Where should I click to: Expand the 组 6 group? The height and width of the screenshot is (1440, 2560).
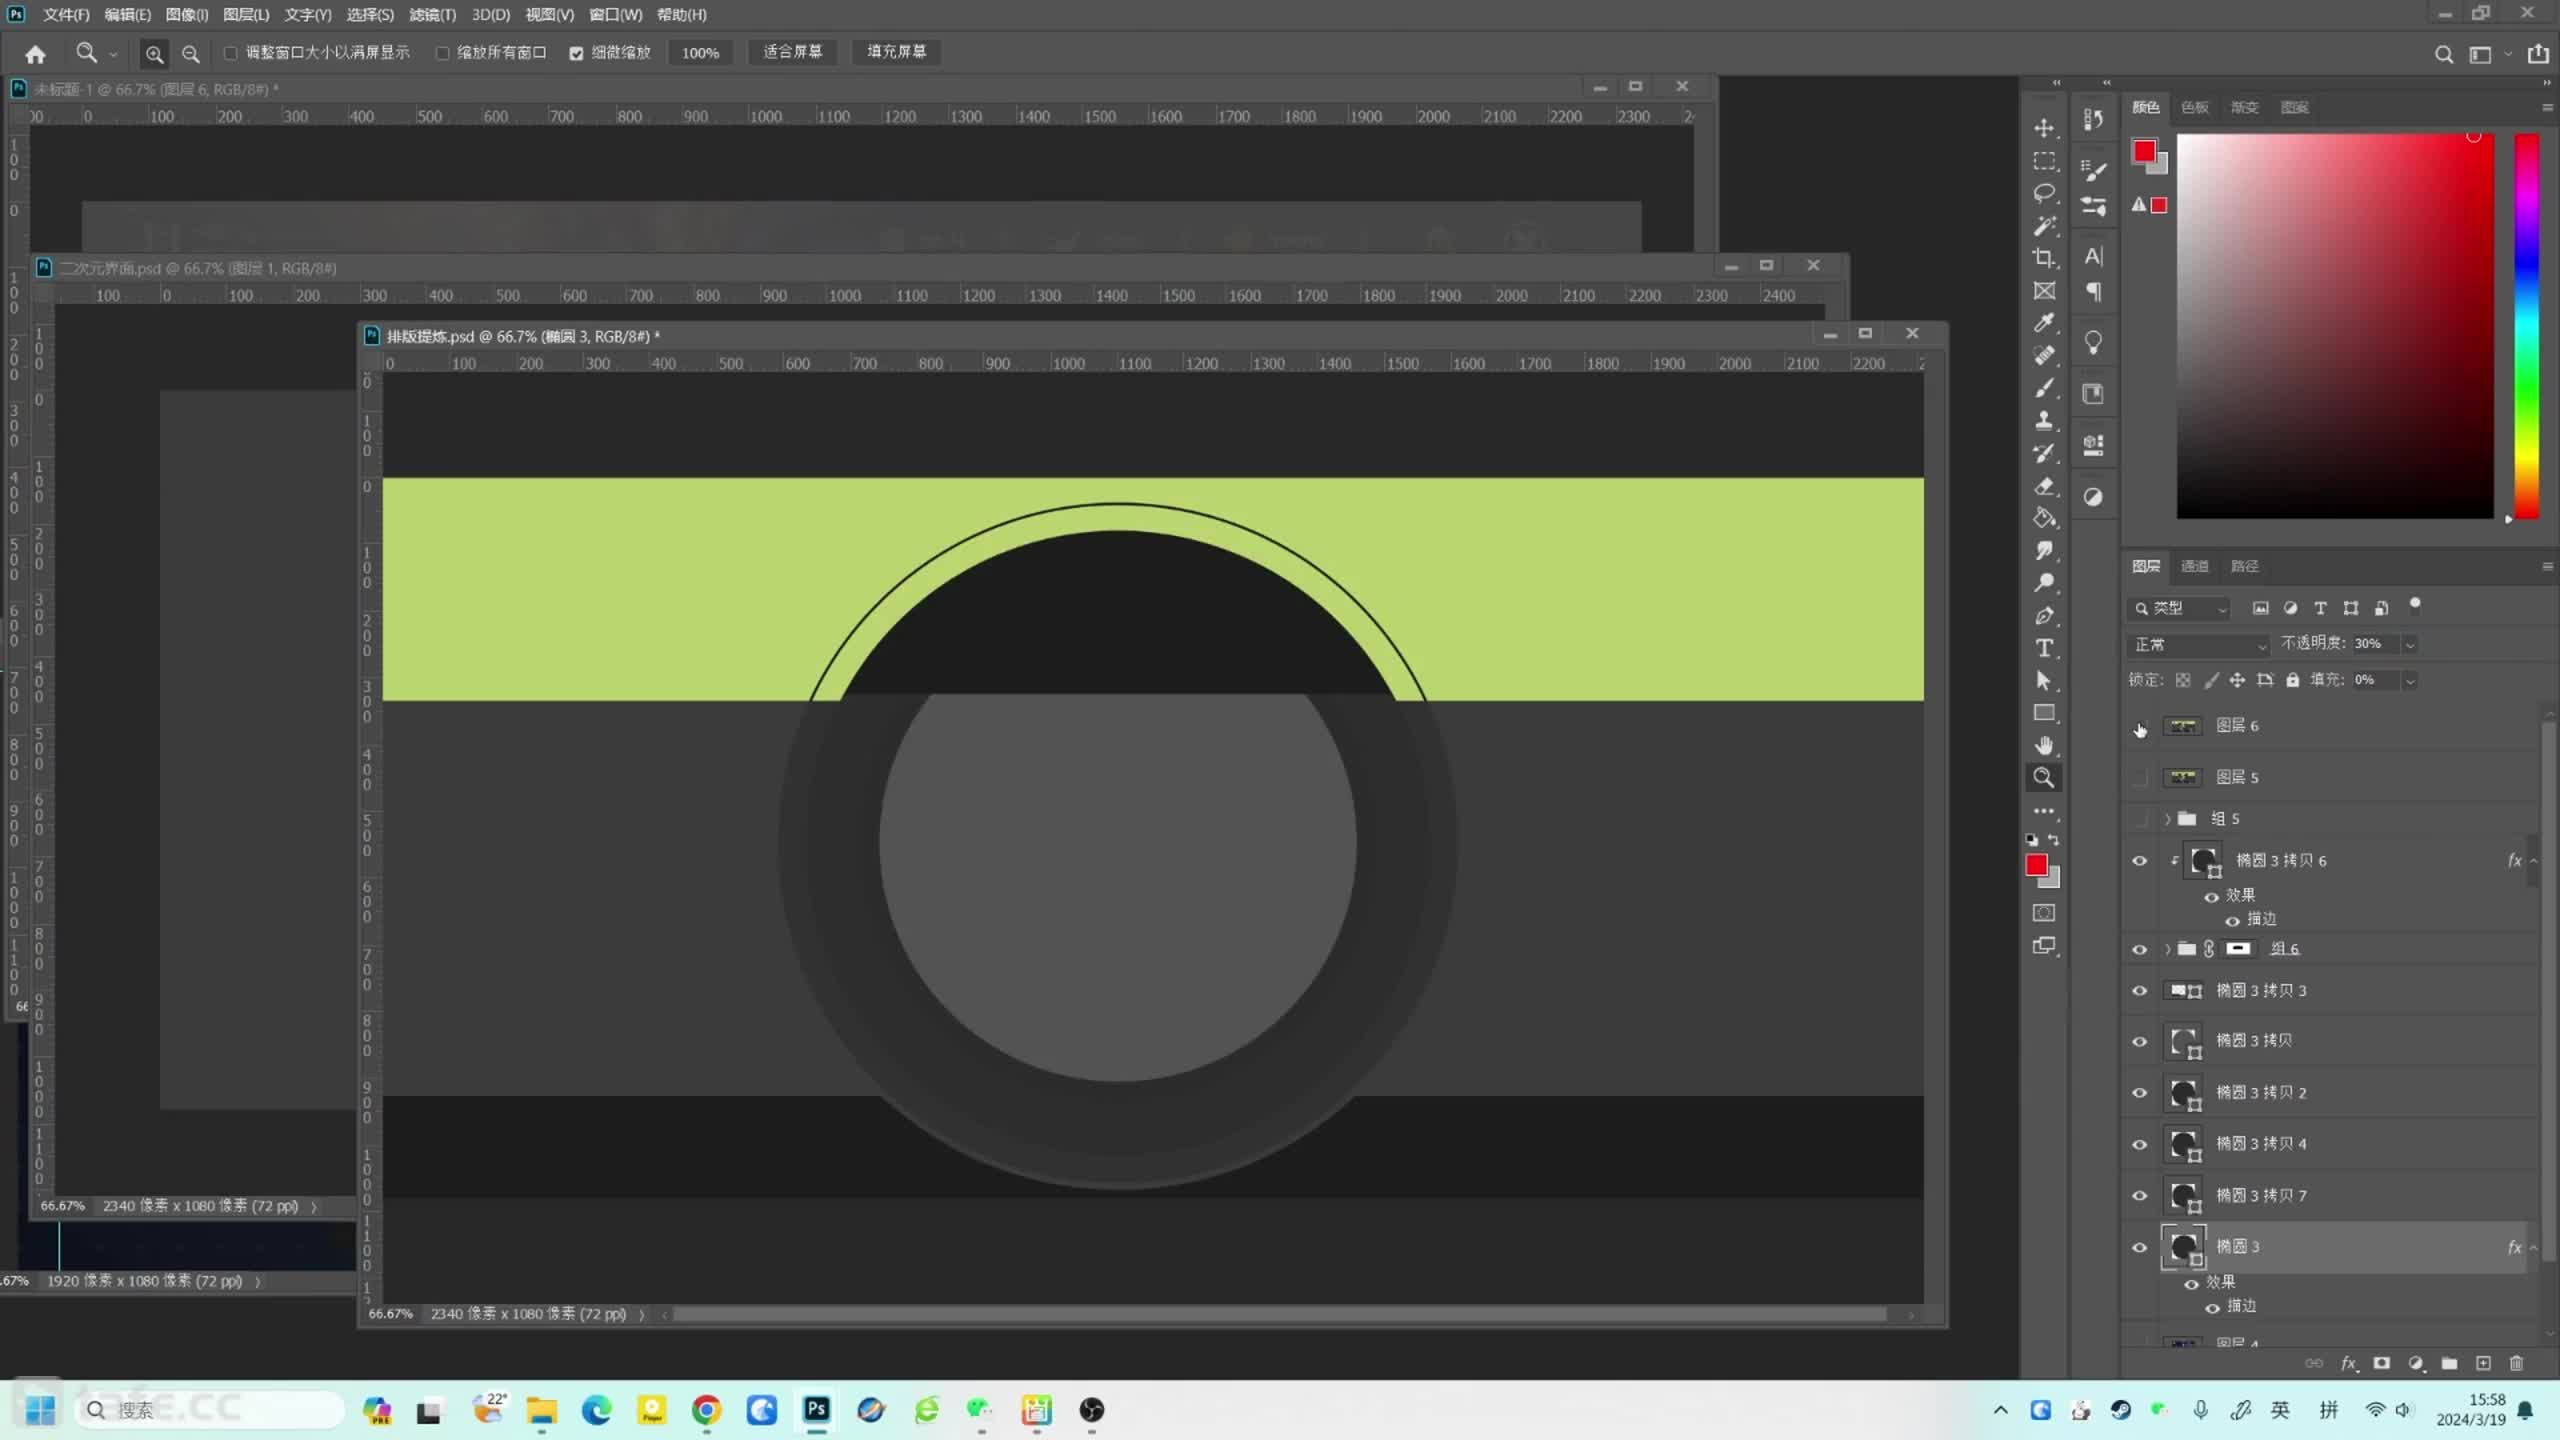pos(2168,949)
